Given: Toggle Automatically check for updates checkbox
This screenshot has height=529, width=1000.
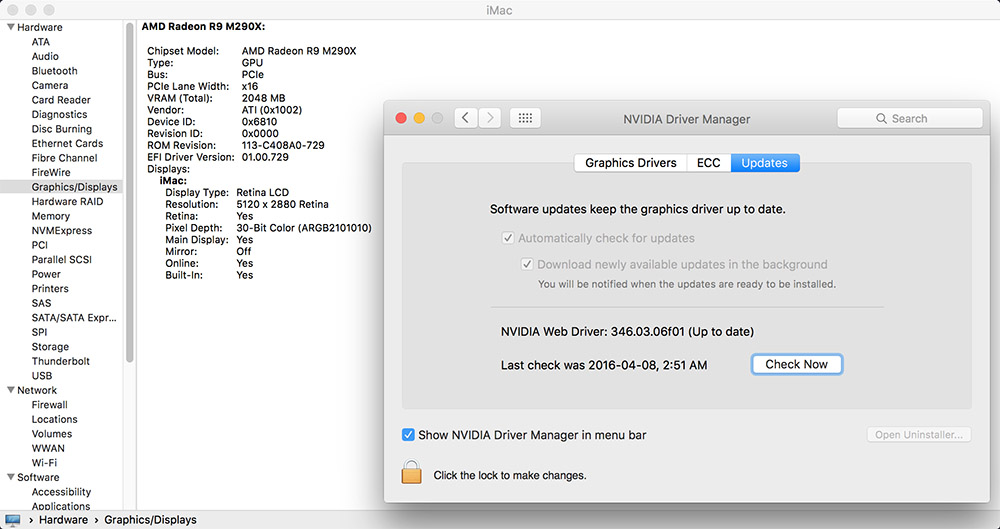Looking at the screenshot, I should (x=508, y=238).
